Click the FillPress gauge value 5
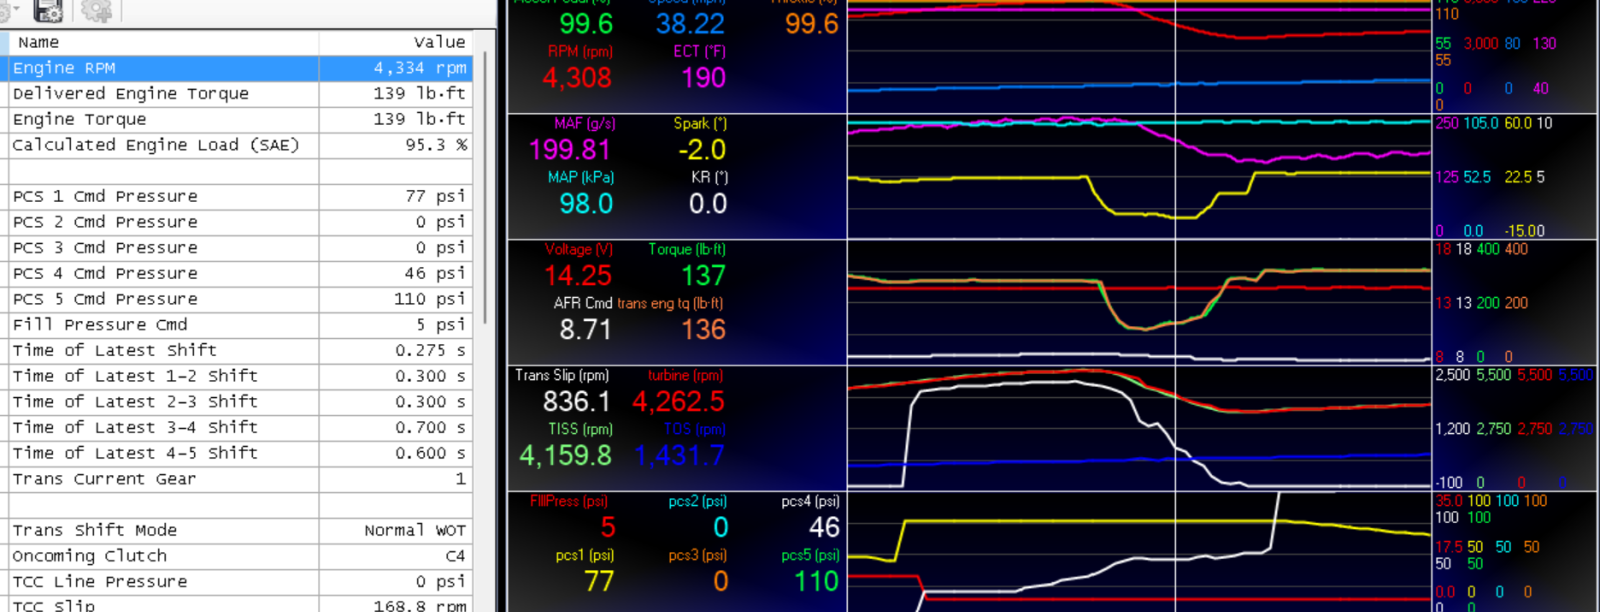 coord(607,528)
